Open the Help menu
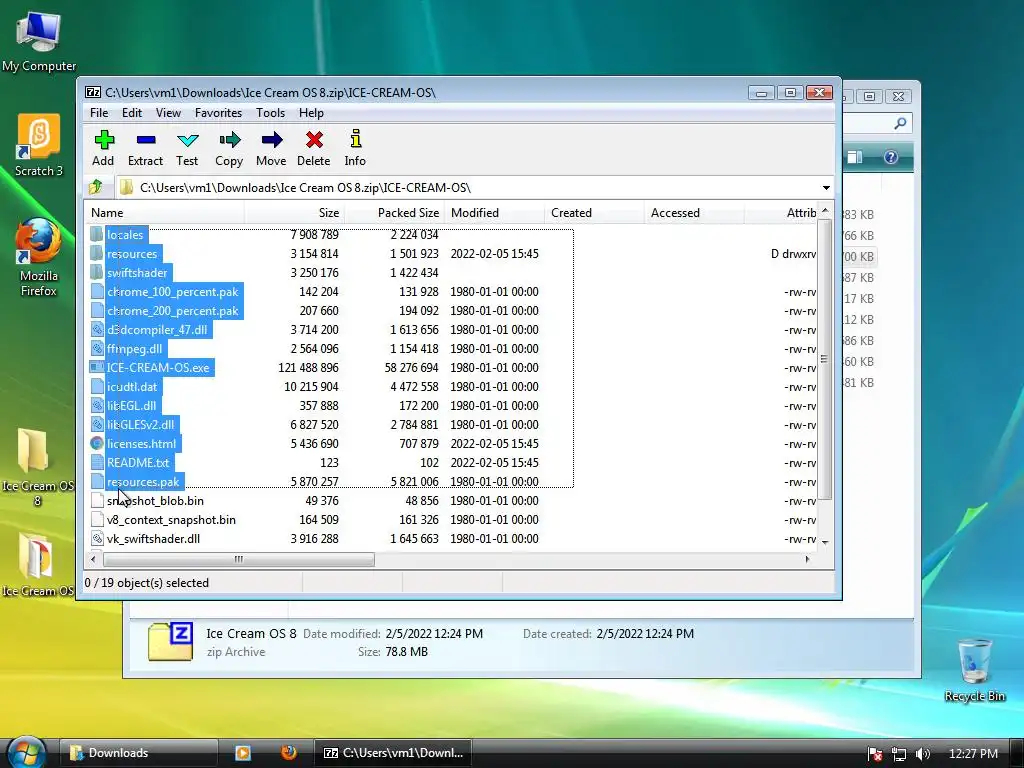This screenshot has height=768, width=1024. point(312,113)
